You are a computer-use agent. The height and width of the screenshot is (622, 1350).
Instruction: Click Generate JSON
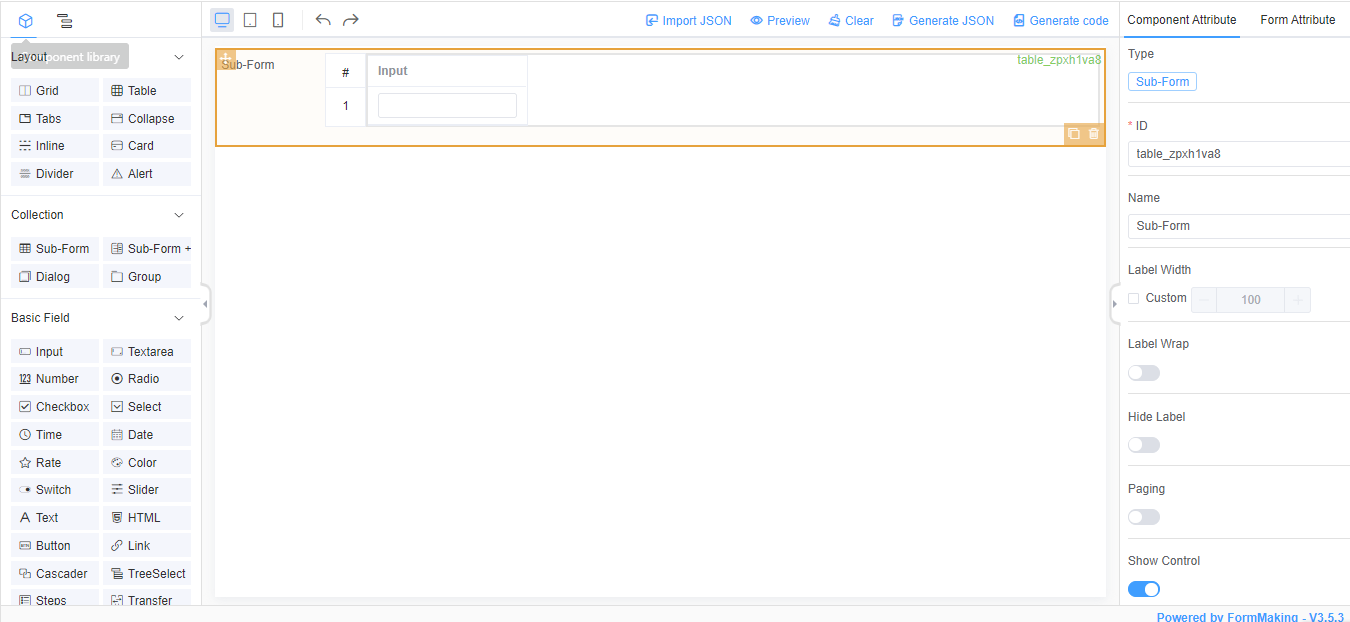pyautogui.click(x=943, y=20)
